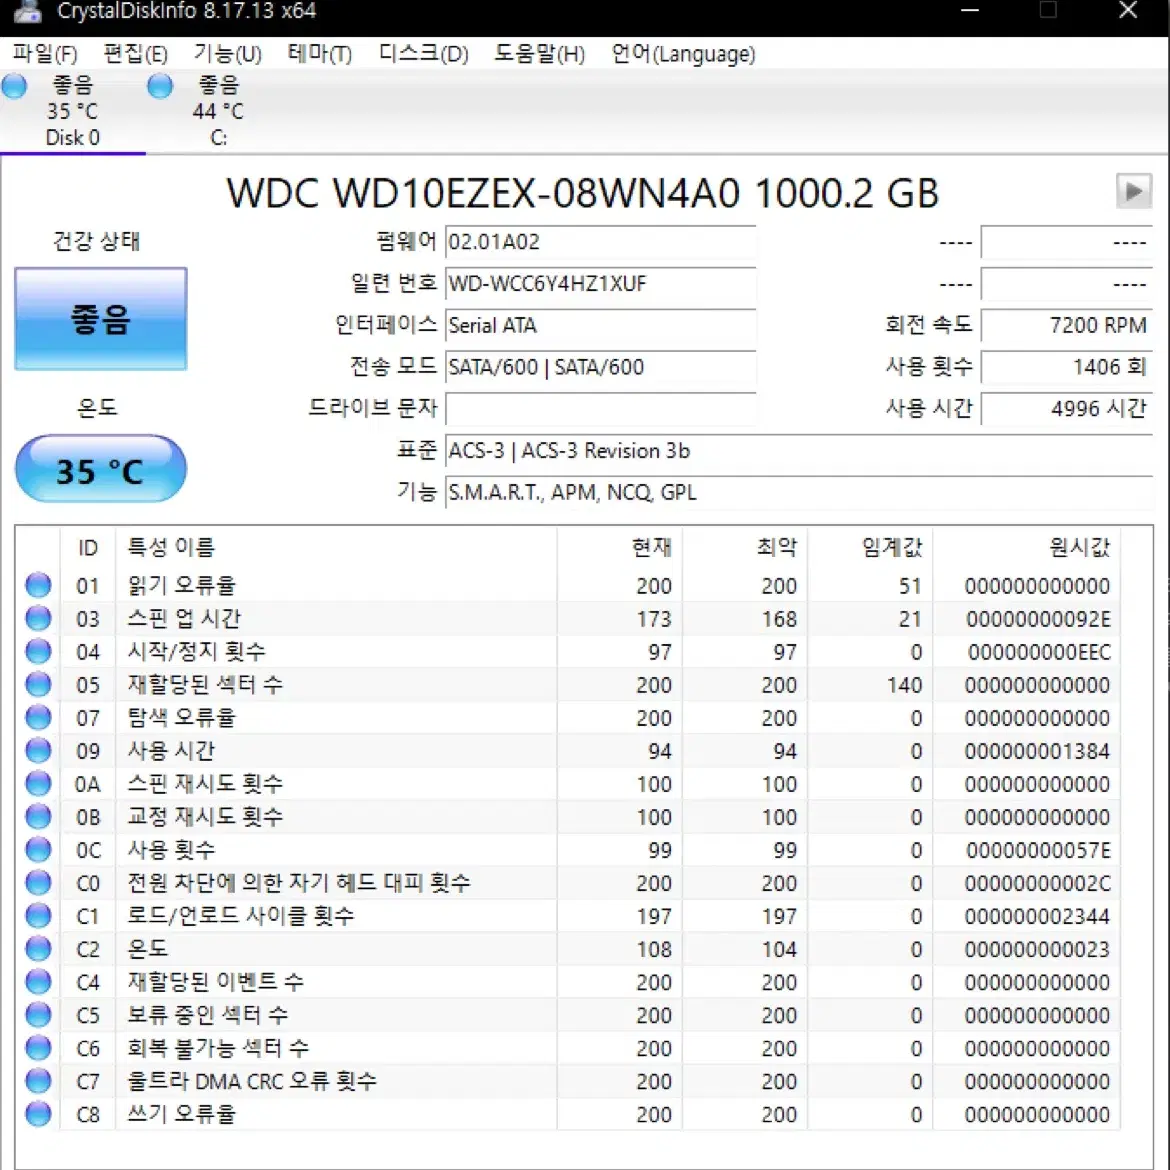The image size is (1170, 1170).
Task: Click status orb for 03 스핀 업 시간
Action: (x=38, y=619)
